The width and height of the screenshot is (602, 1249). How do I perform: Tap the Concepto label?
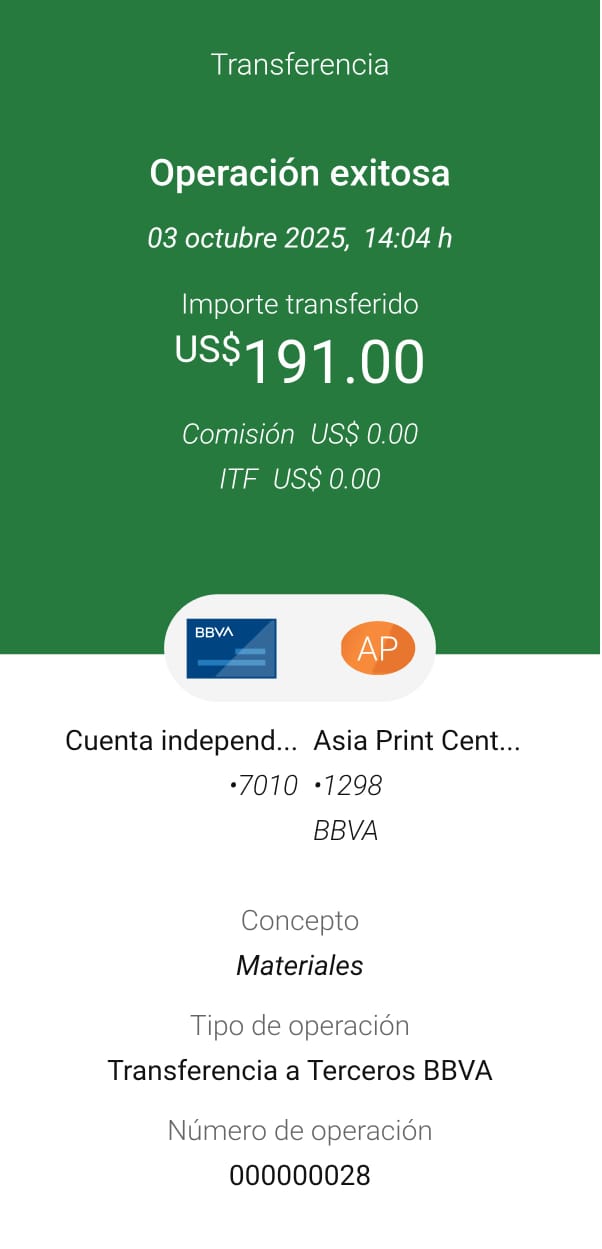[x=300, y=920]
